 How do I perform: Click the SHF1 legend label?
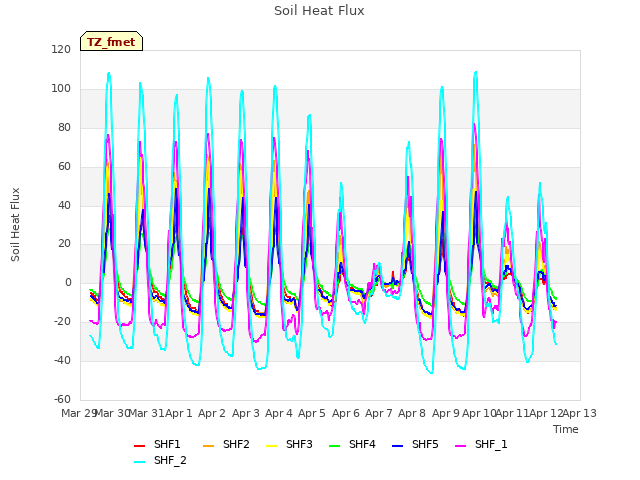coord(167,444)
